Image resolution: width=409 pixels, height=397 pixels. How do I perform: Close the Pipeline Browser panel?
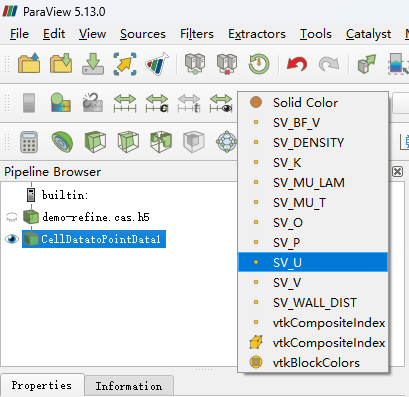coord(397,171)
